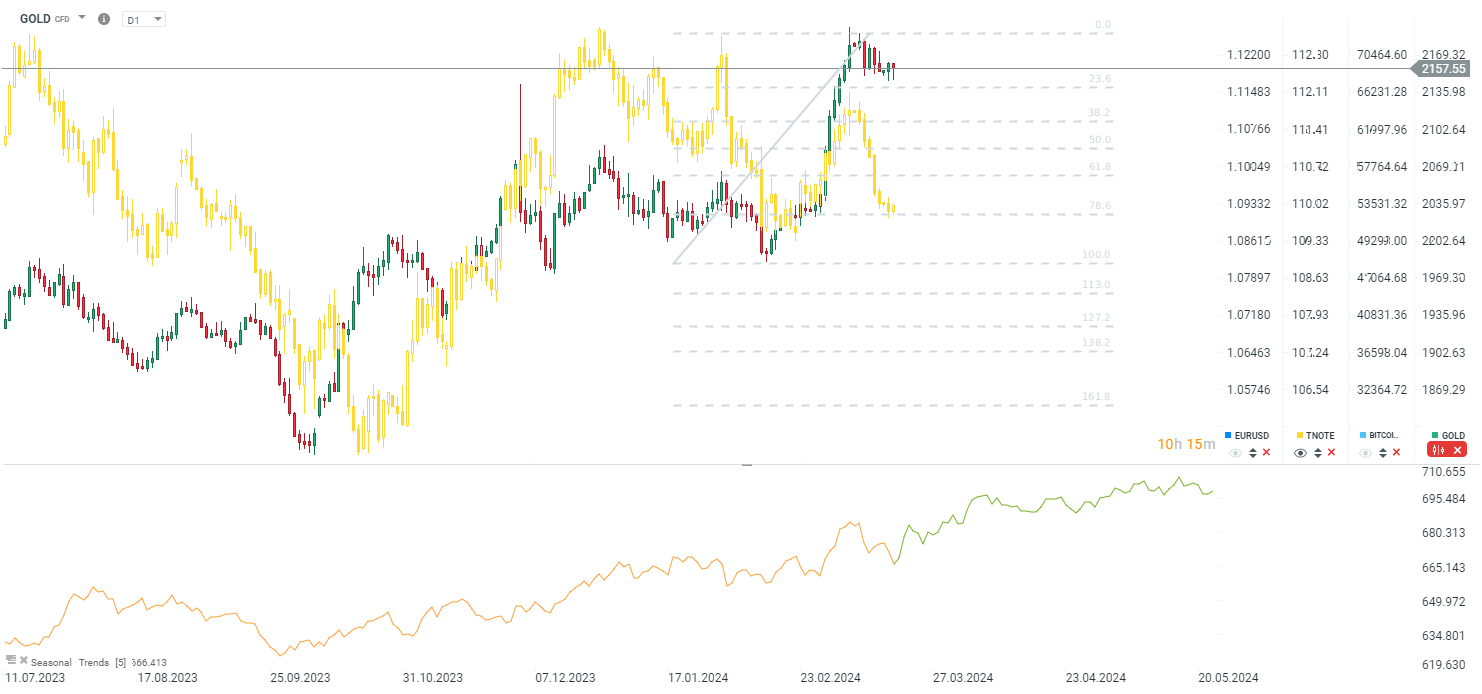The height and width of the screenshot is (694, 1482).
Task: Reorder EURUSD overlay with up-down arrows
Action: point(1253,453)
